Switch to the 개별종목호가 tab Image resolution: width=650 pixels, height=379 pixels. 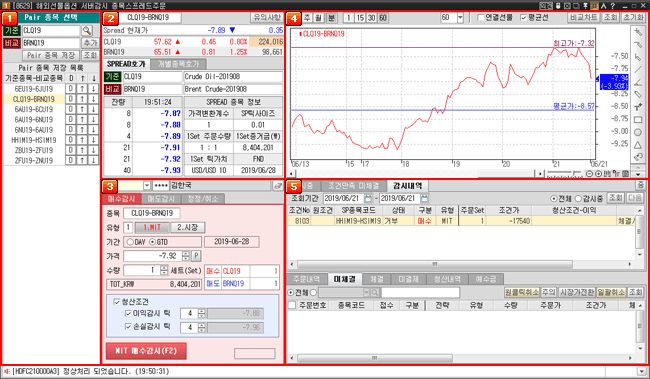(178, 64)
